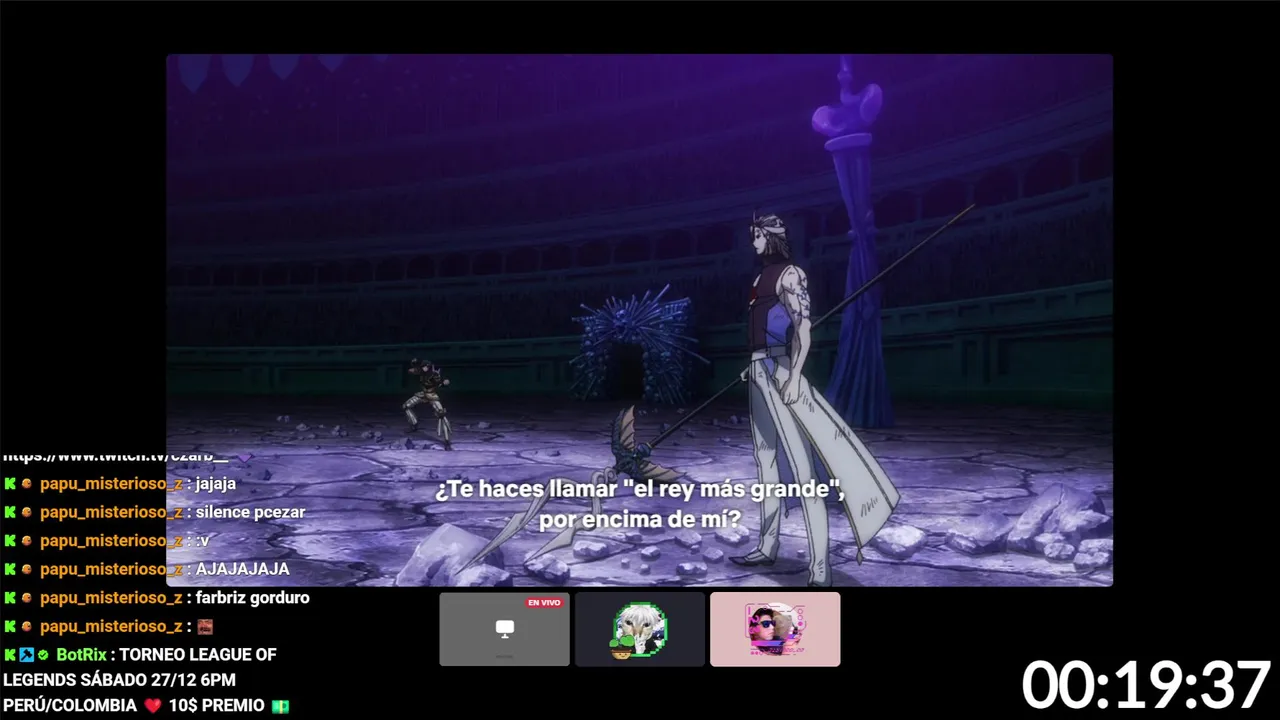Click the orange user badge beside the 'jajaja' message

[x=27, y=484]
